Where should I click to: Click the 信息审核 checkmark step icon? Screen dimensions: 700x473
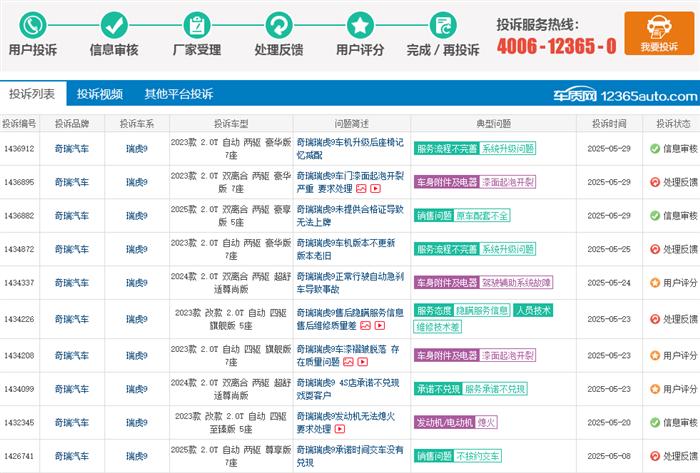pos(114,25)
